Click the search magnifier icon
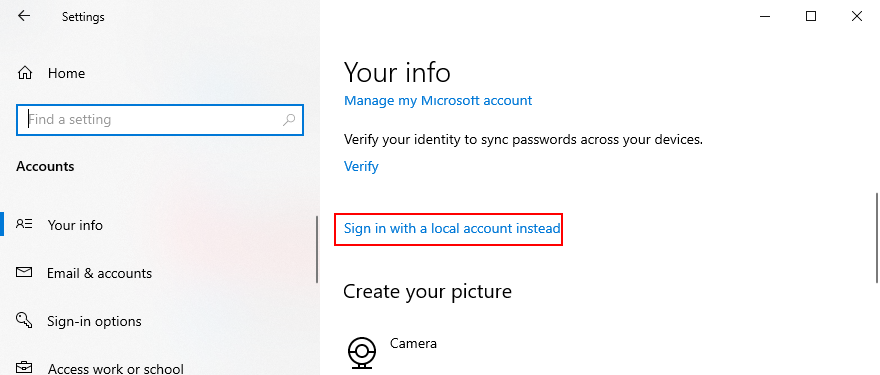The width and height of the screenshot is (880, 375). pos(289,120)
